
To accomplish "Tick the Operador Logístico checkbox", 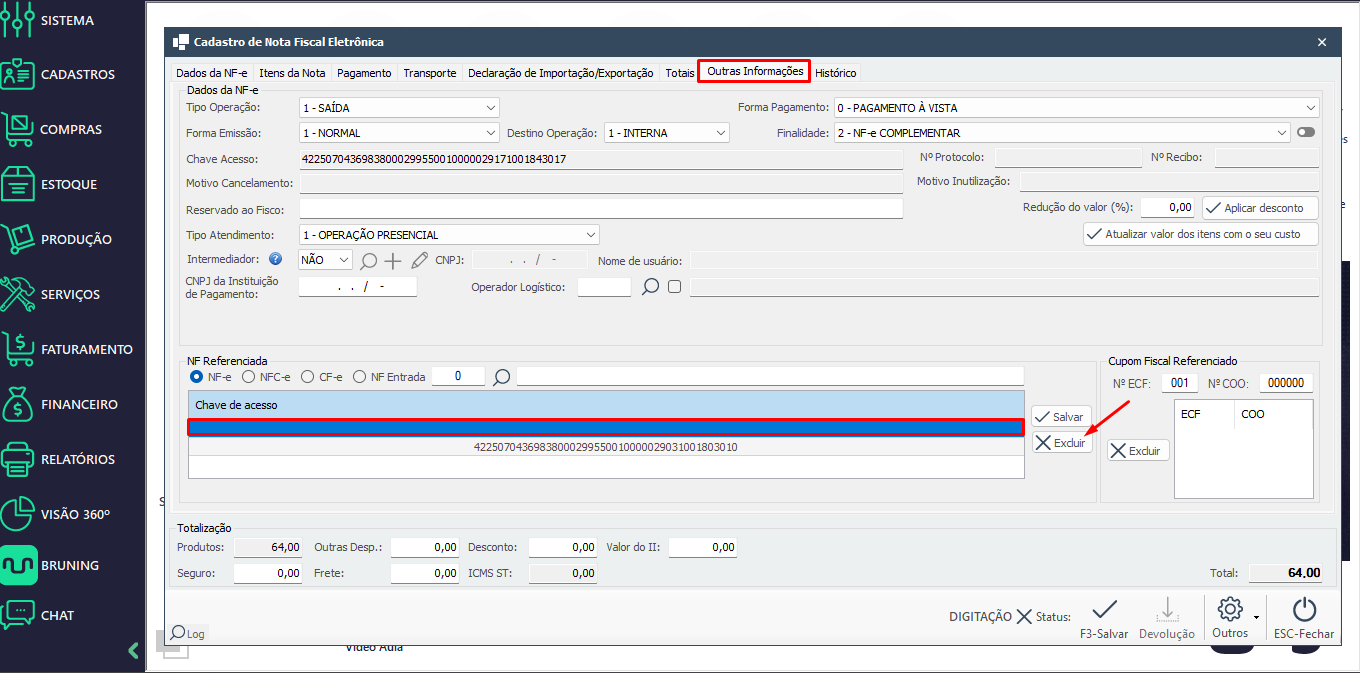I will click(675, 287).
